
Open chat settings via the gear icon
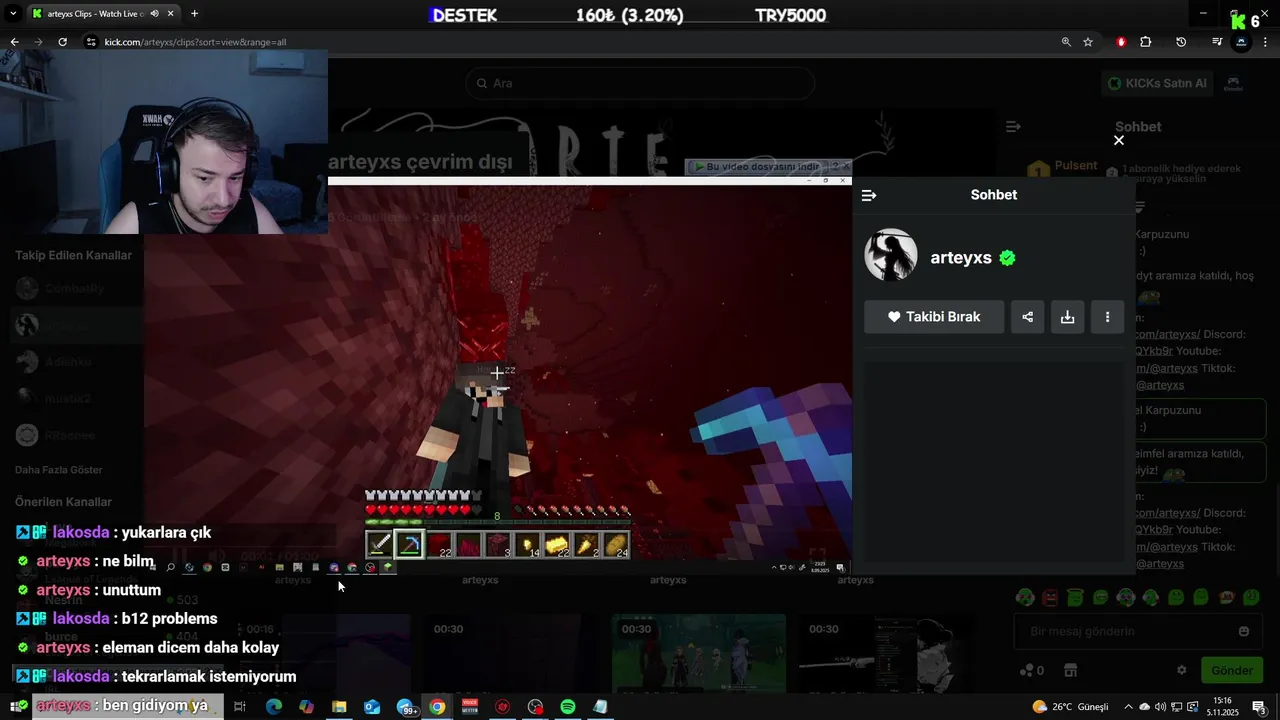[x=1181, y=670]
